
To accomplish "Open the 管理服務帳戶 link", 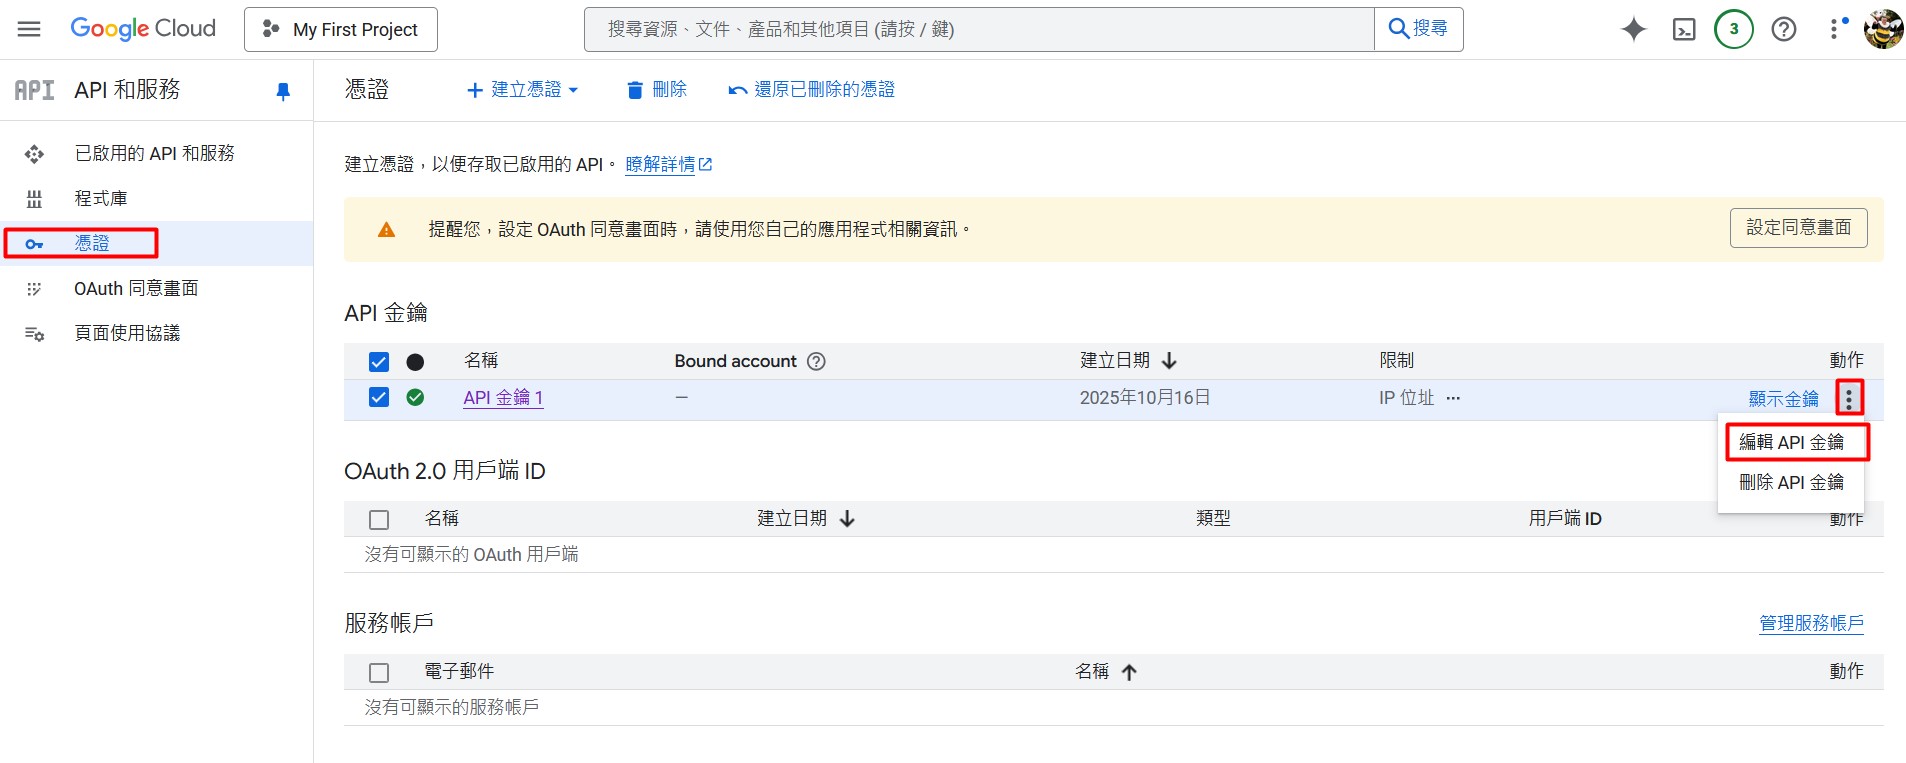I will [1811, 623].
